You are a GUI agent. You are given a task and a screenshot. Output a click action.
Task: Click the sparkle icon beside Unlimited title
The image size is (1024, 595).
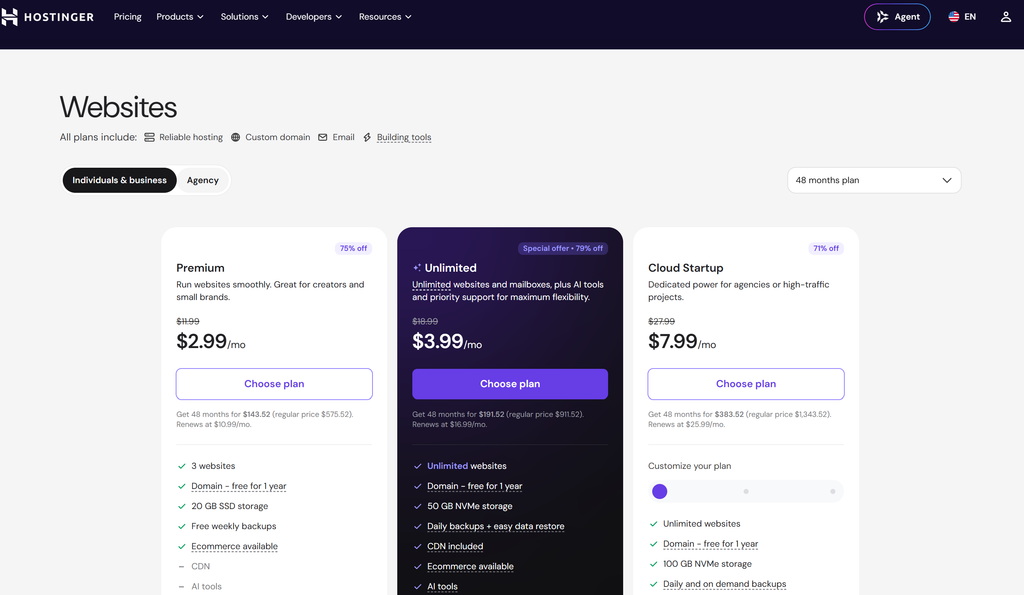(x=417, y=268)
